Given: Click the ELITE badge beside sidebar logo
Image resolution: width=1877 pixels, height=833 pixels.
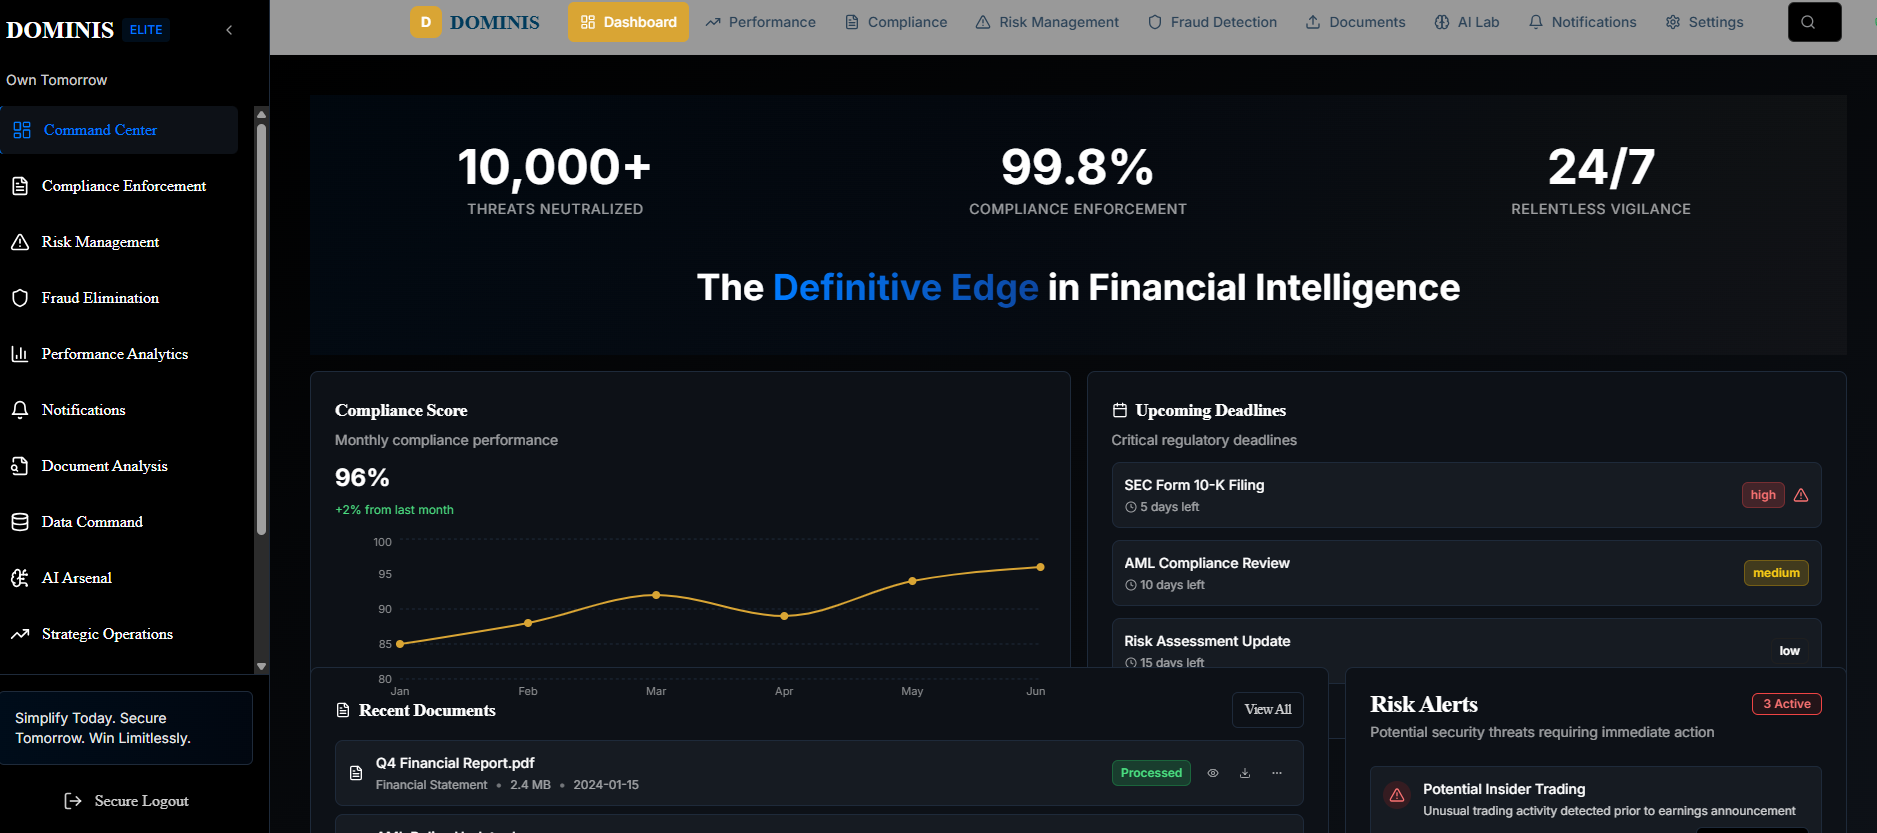Looking at the screenshot, I should pyautogui.click(x=146, y=30).
